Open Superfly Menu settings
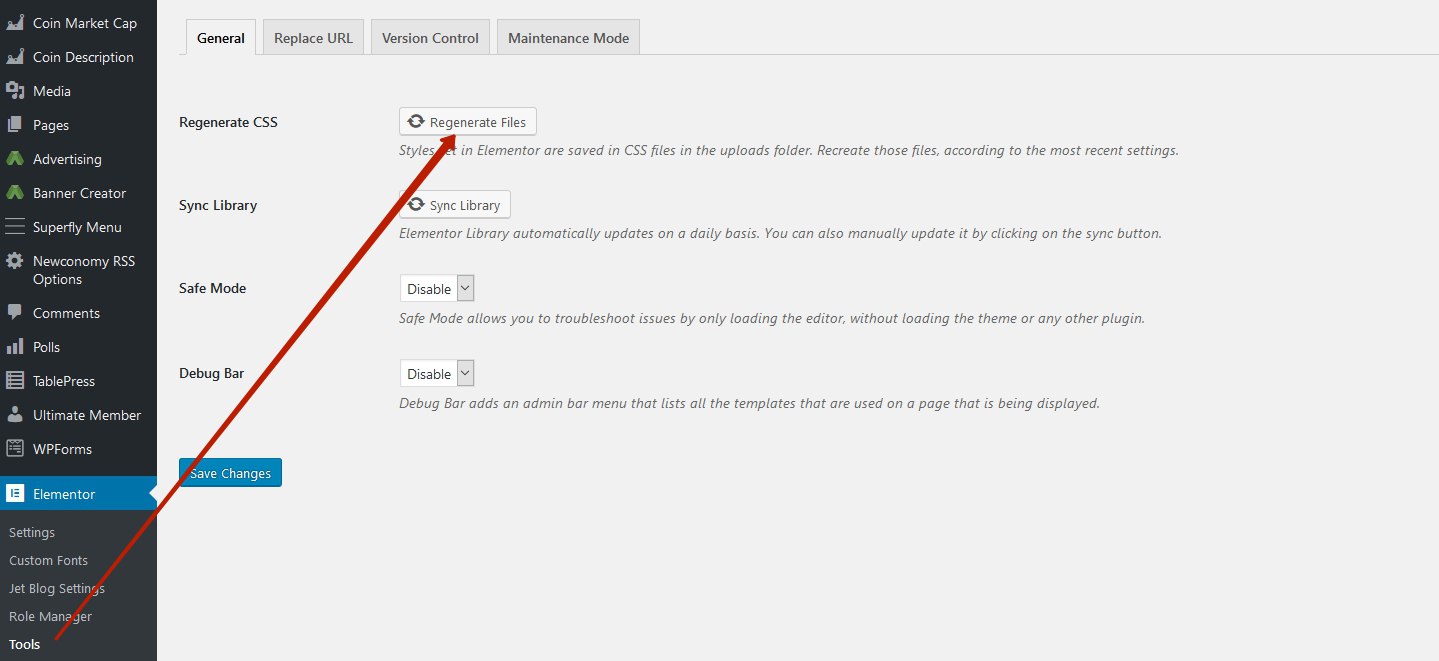This screenshot has height=661, width=1439. [78, 227]
